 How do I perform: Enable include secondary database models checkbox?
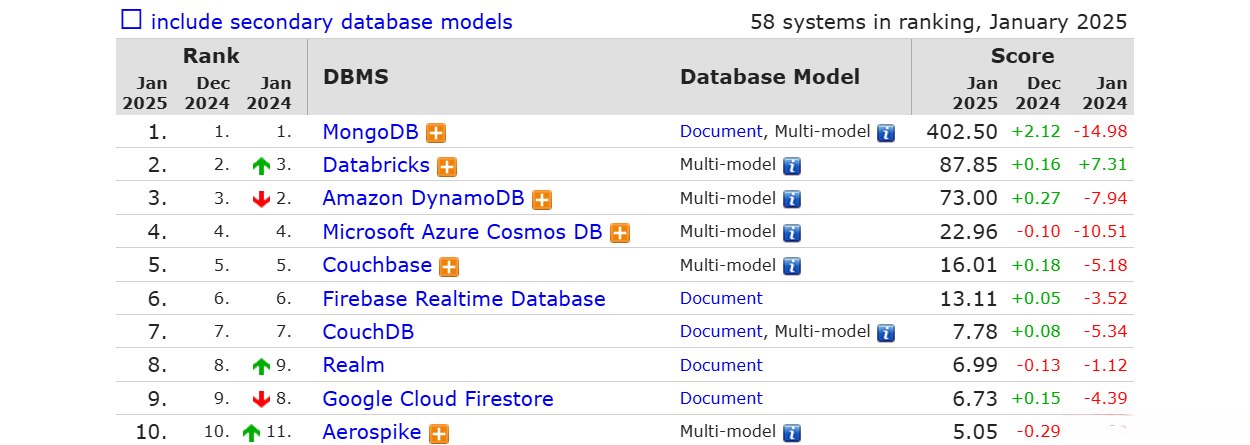[131, 20]
